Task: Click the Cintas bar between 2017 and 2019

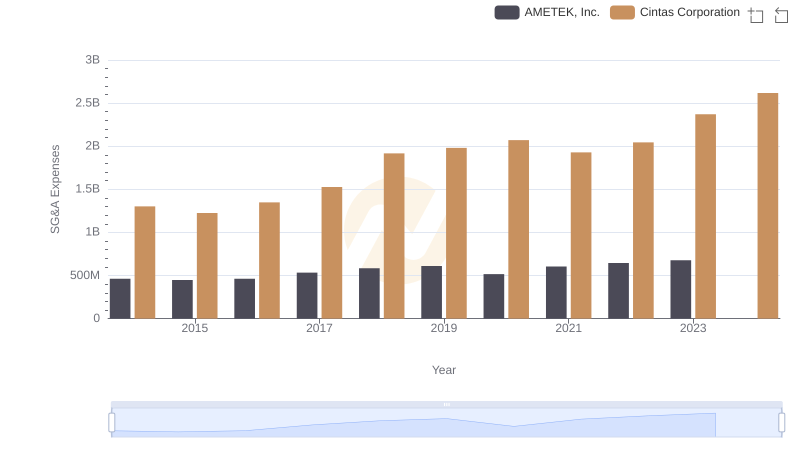Action: (394, 236)
